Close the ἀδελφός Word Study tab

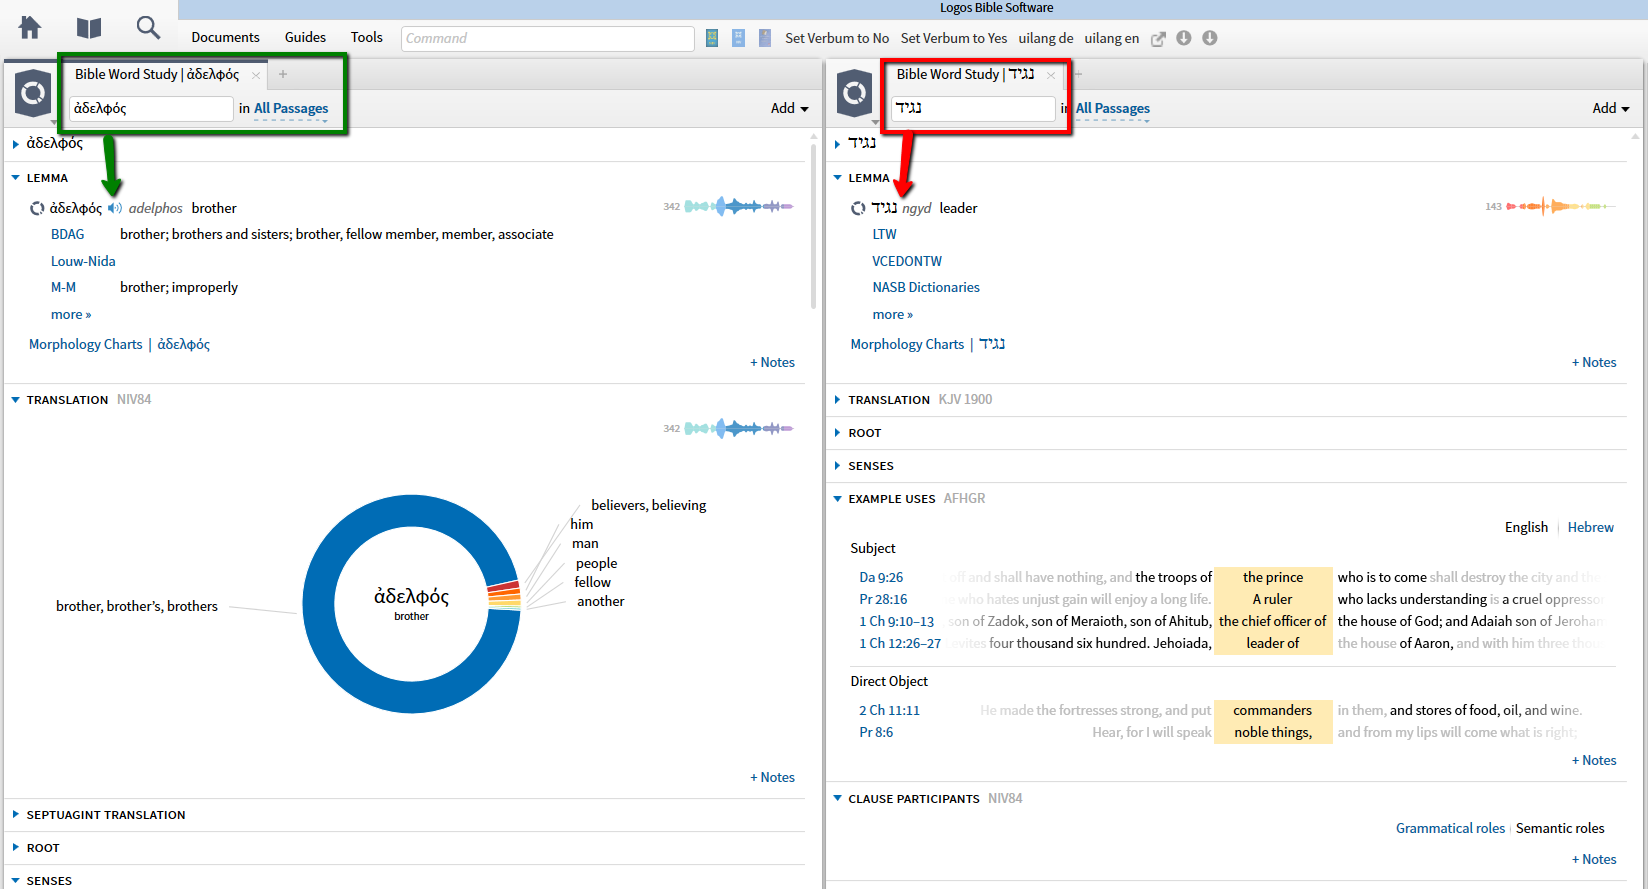click(x=256, y=75)
